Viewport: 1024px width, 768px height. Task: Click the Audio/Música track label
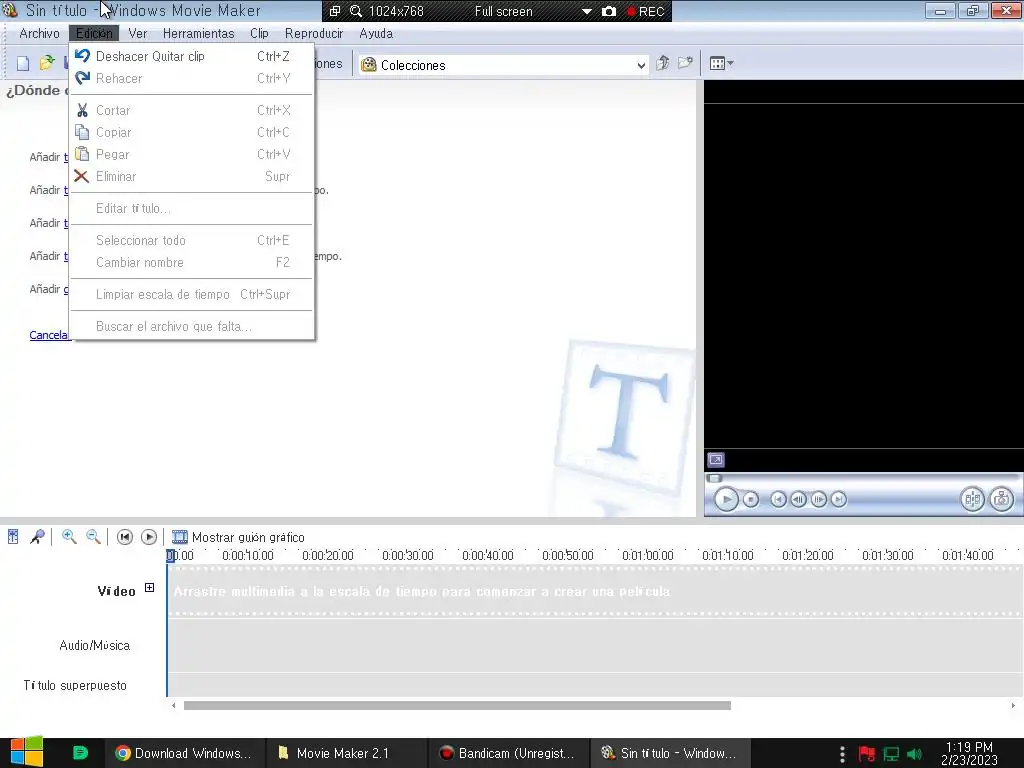coord(95,645)
